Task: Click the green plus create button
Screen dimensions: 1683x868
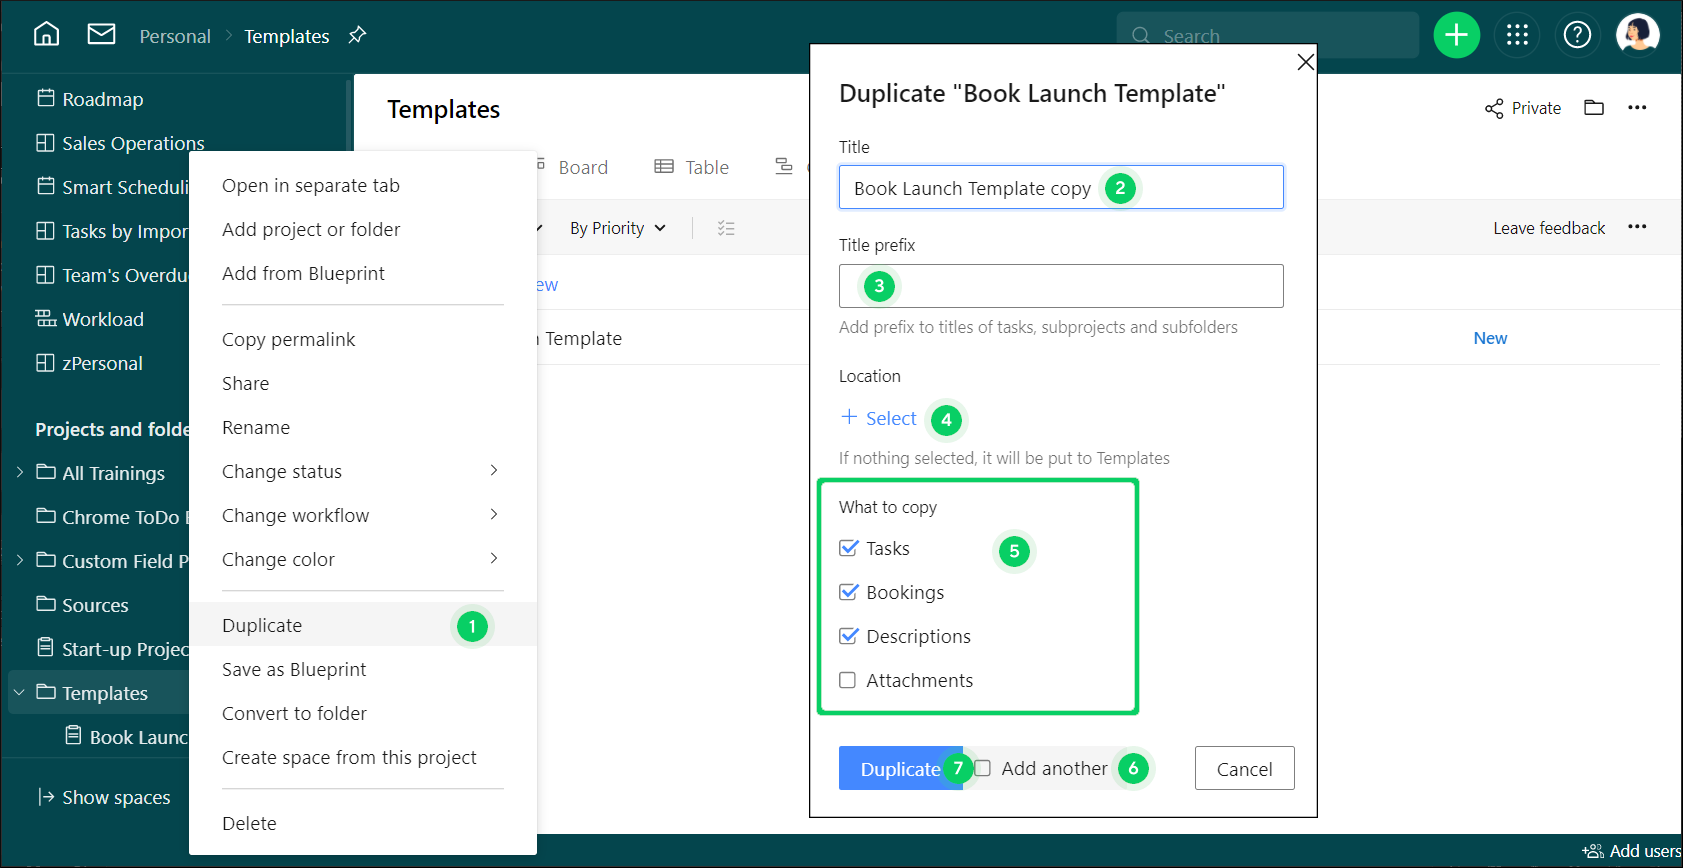Action: coord(1456,36)
